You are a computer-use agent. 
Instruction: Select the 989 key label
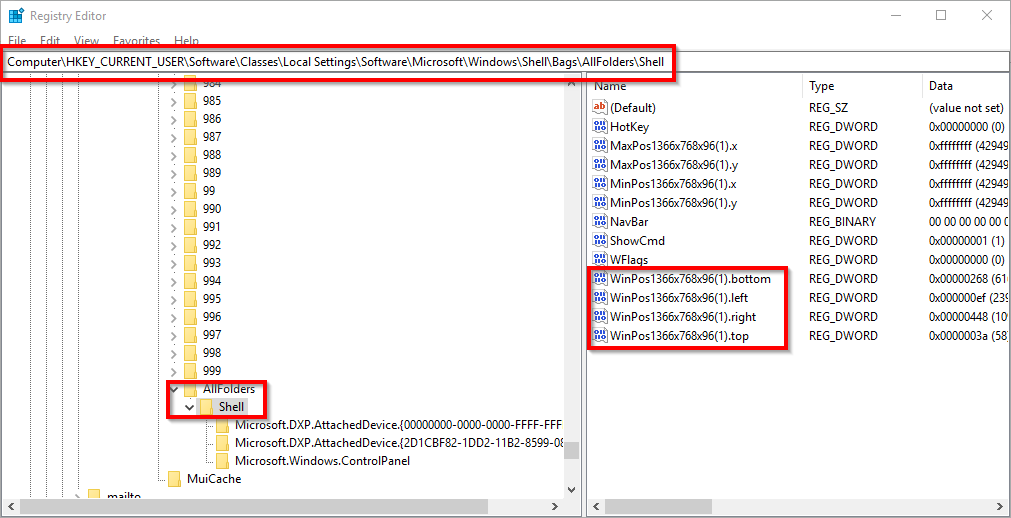point(211,173)
